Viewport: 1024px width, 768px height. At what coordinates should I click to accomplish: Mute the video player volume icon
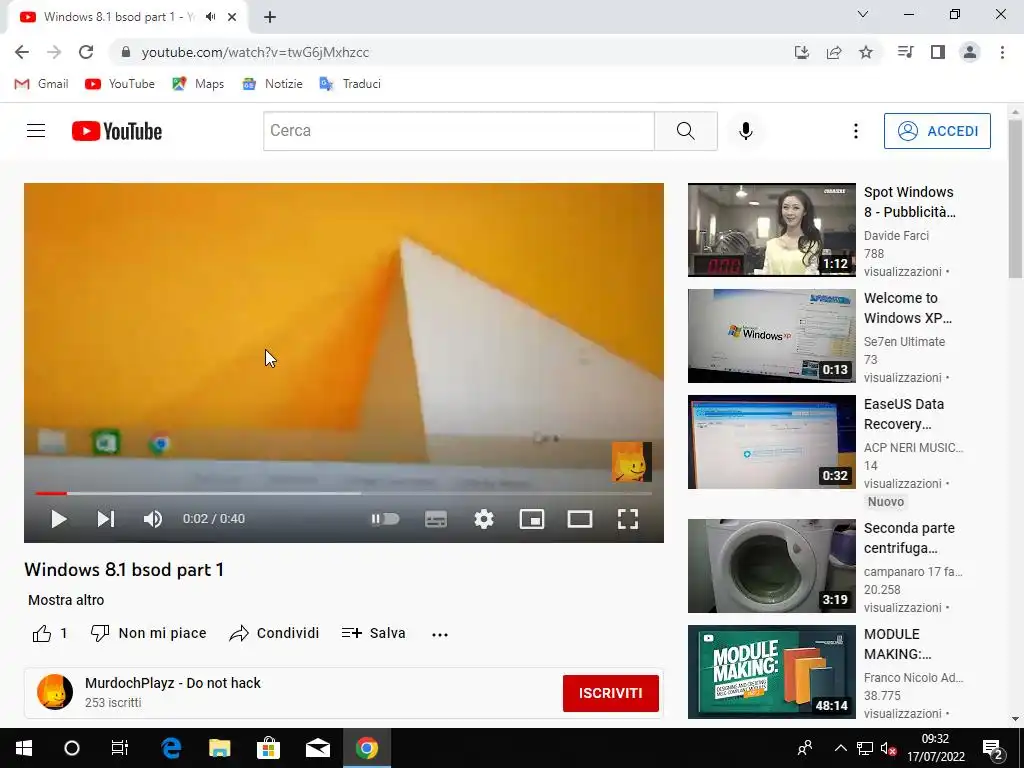153,519
